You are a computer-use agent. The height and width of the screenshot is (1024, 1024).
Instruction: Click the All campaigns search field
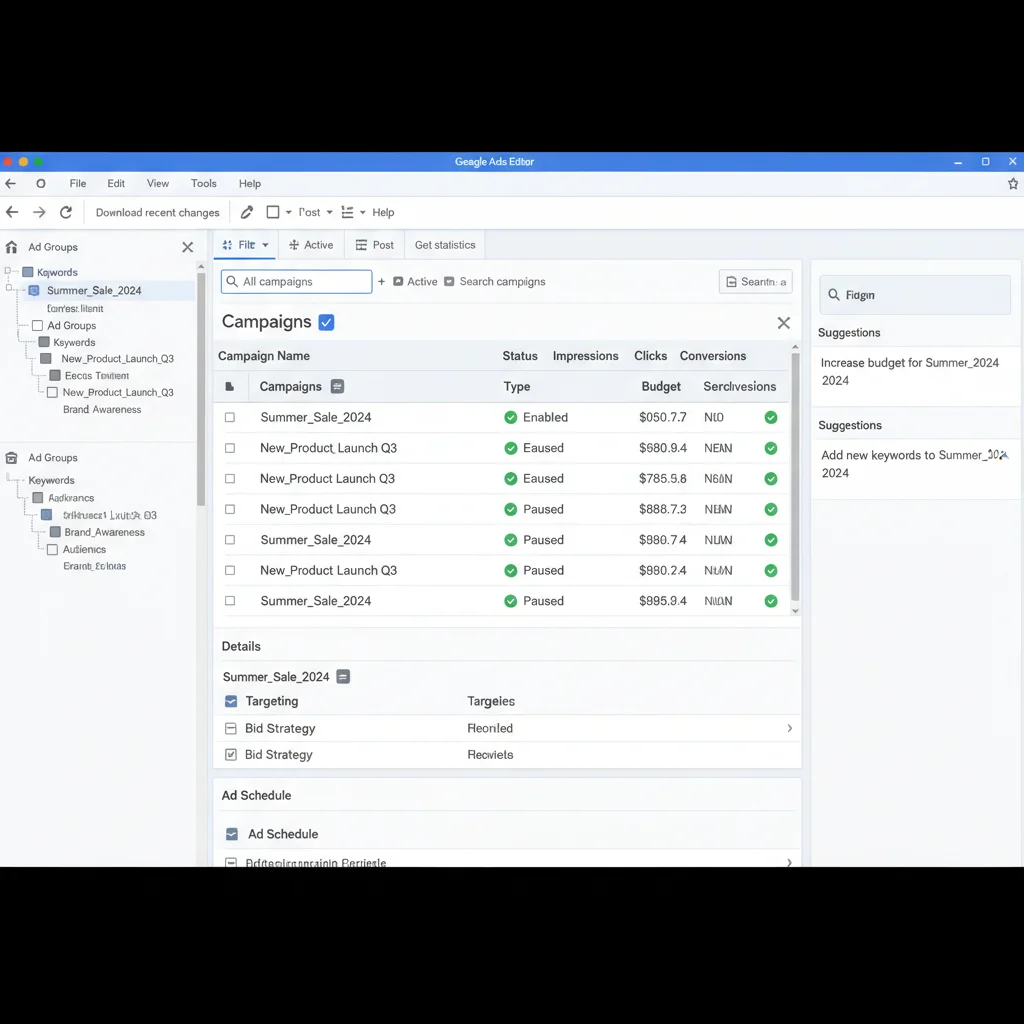click(296, 281)
